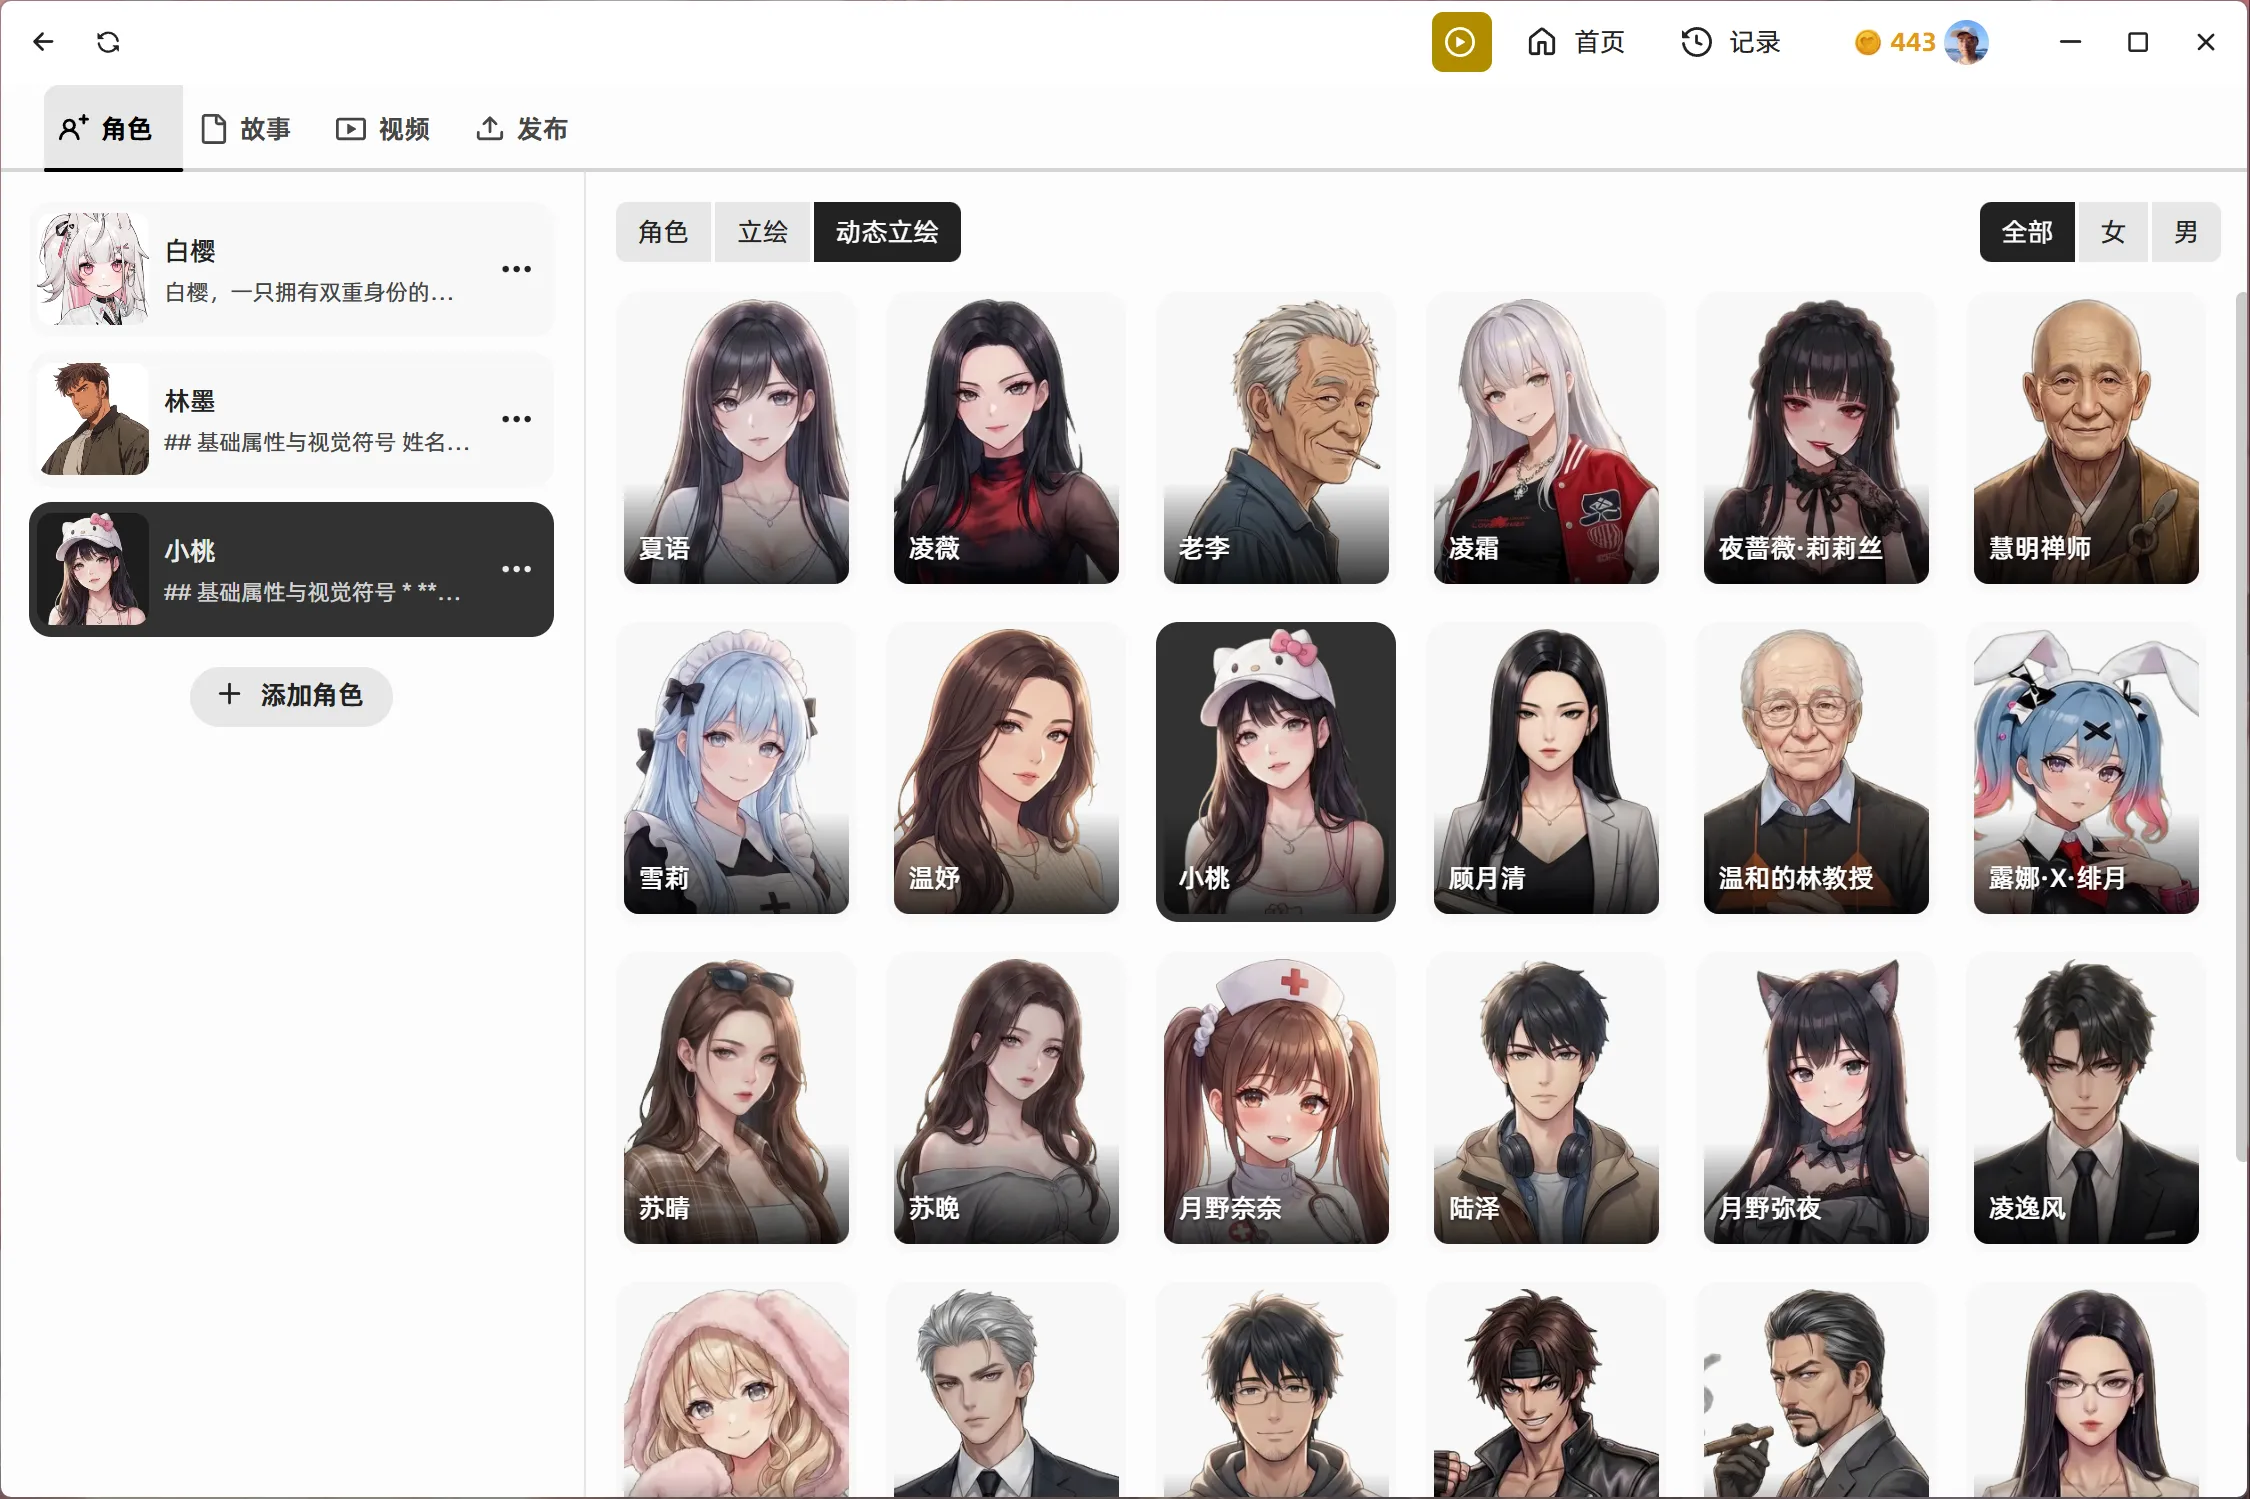
Task: Choose the 慧明禅师 character card
Action: 2086,441
